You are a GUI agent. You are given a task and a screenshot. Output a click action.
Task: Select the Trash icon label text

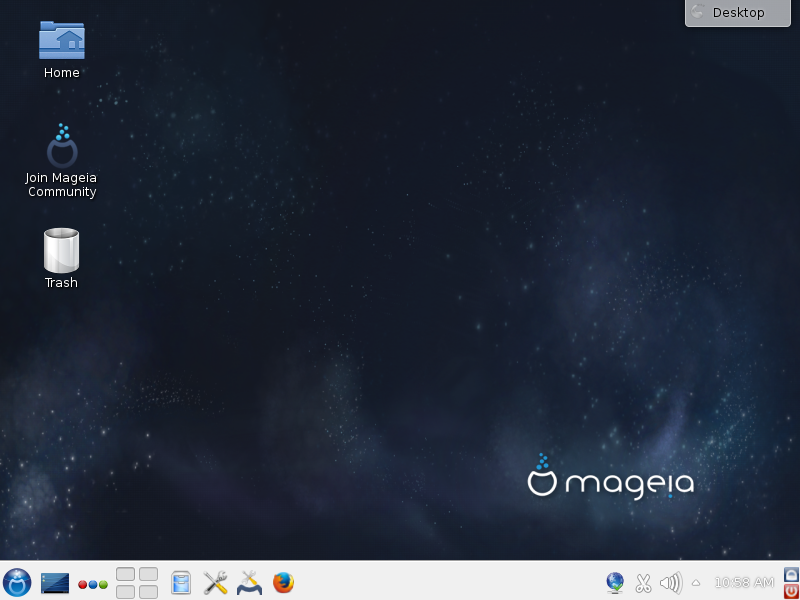click(x=61, y=282)
